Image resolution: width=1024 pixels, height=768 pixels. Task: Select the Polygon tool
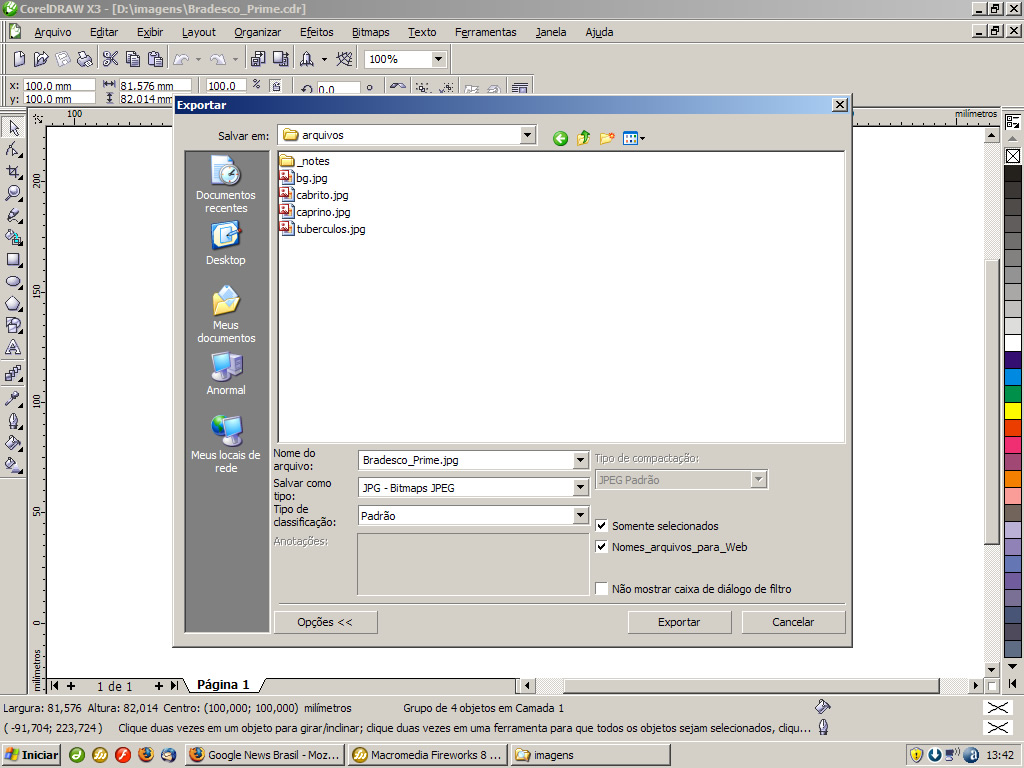pyautogui.click(x=13, y=304)
